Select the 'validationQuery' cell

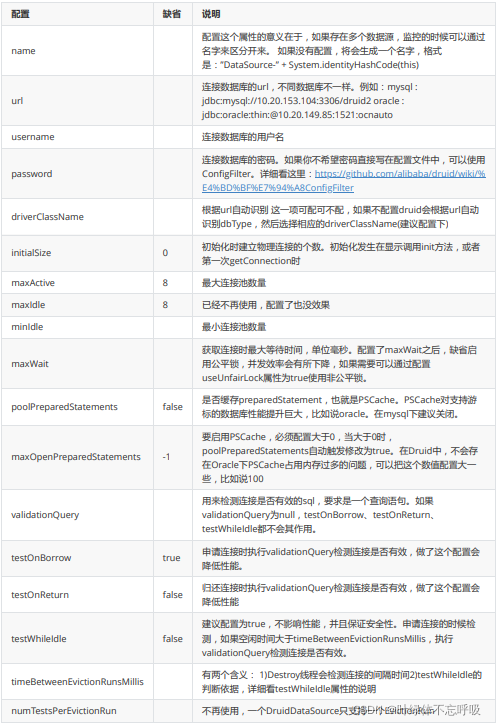pyautogui.click(x=78, y=515)
